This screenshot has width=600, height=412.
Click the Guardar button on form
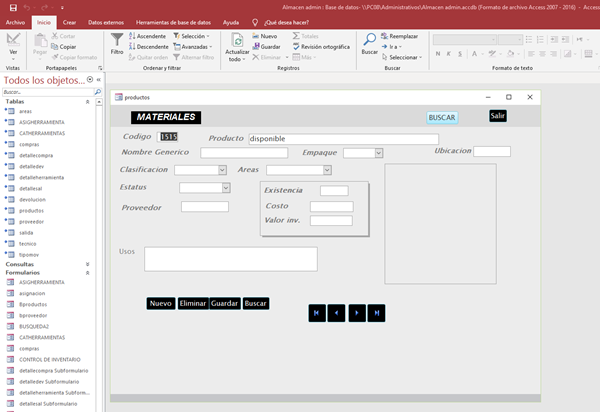click(225, 303)
